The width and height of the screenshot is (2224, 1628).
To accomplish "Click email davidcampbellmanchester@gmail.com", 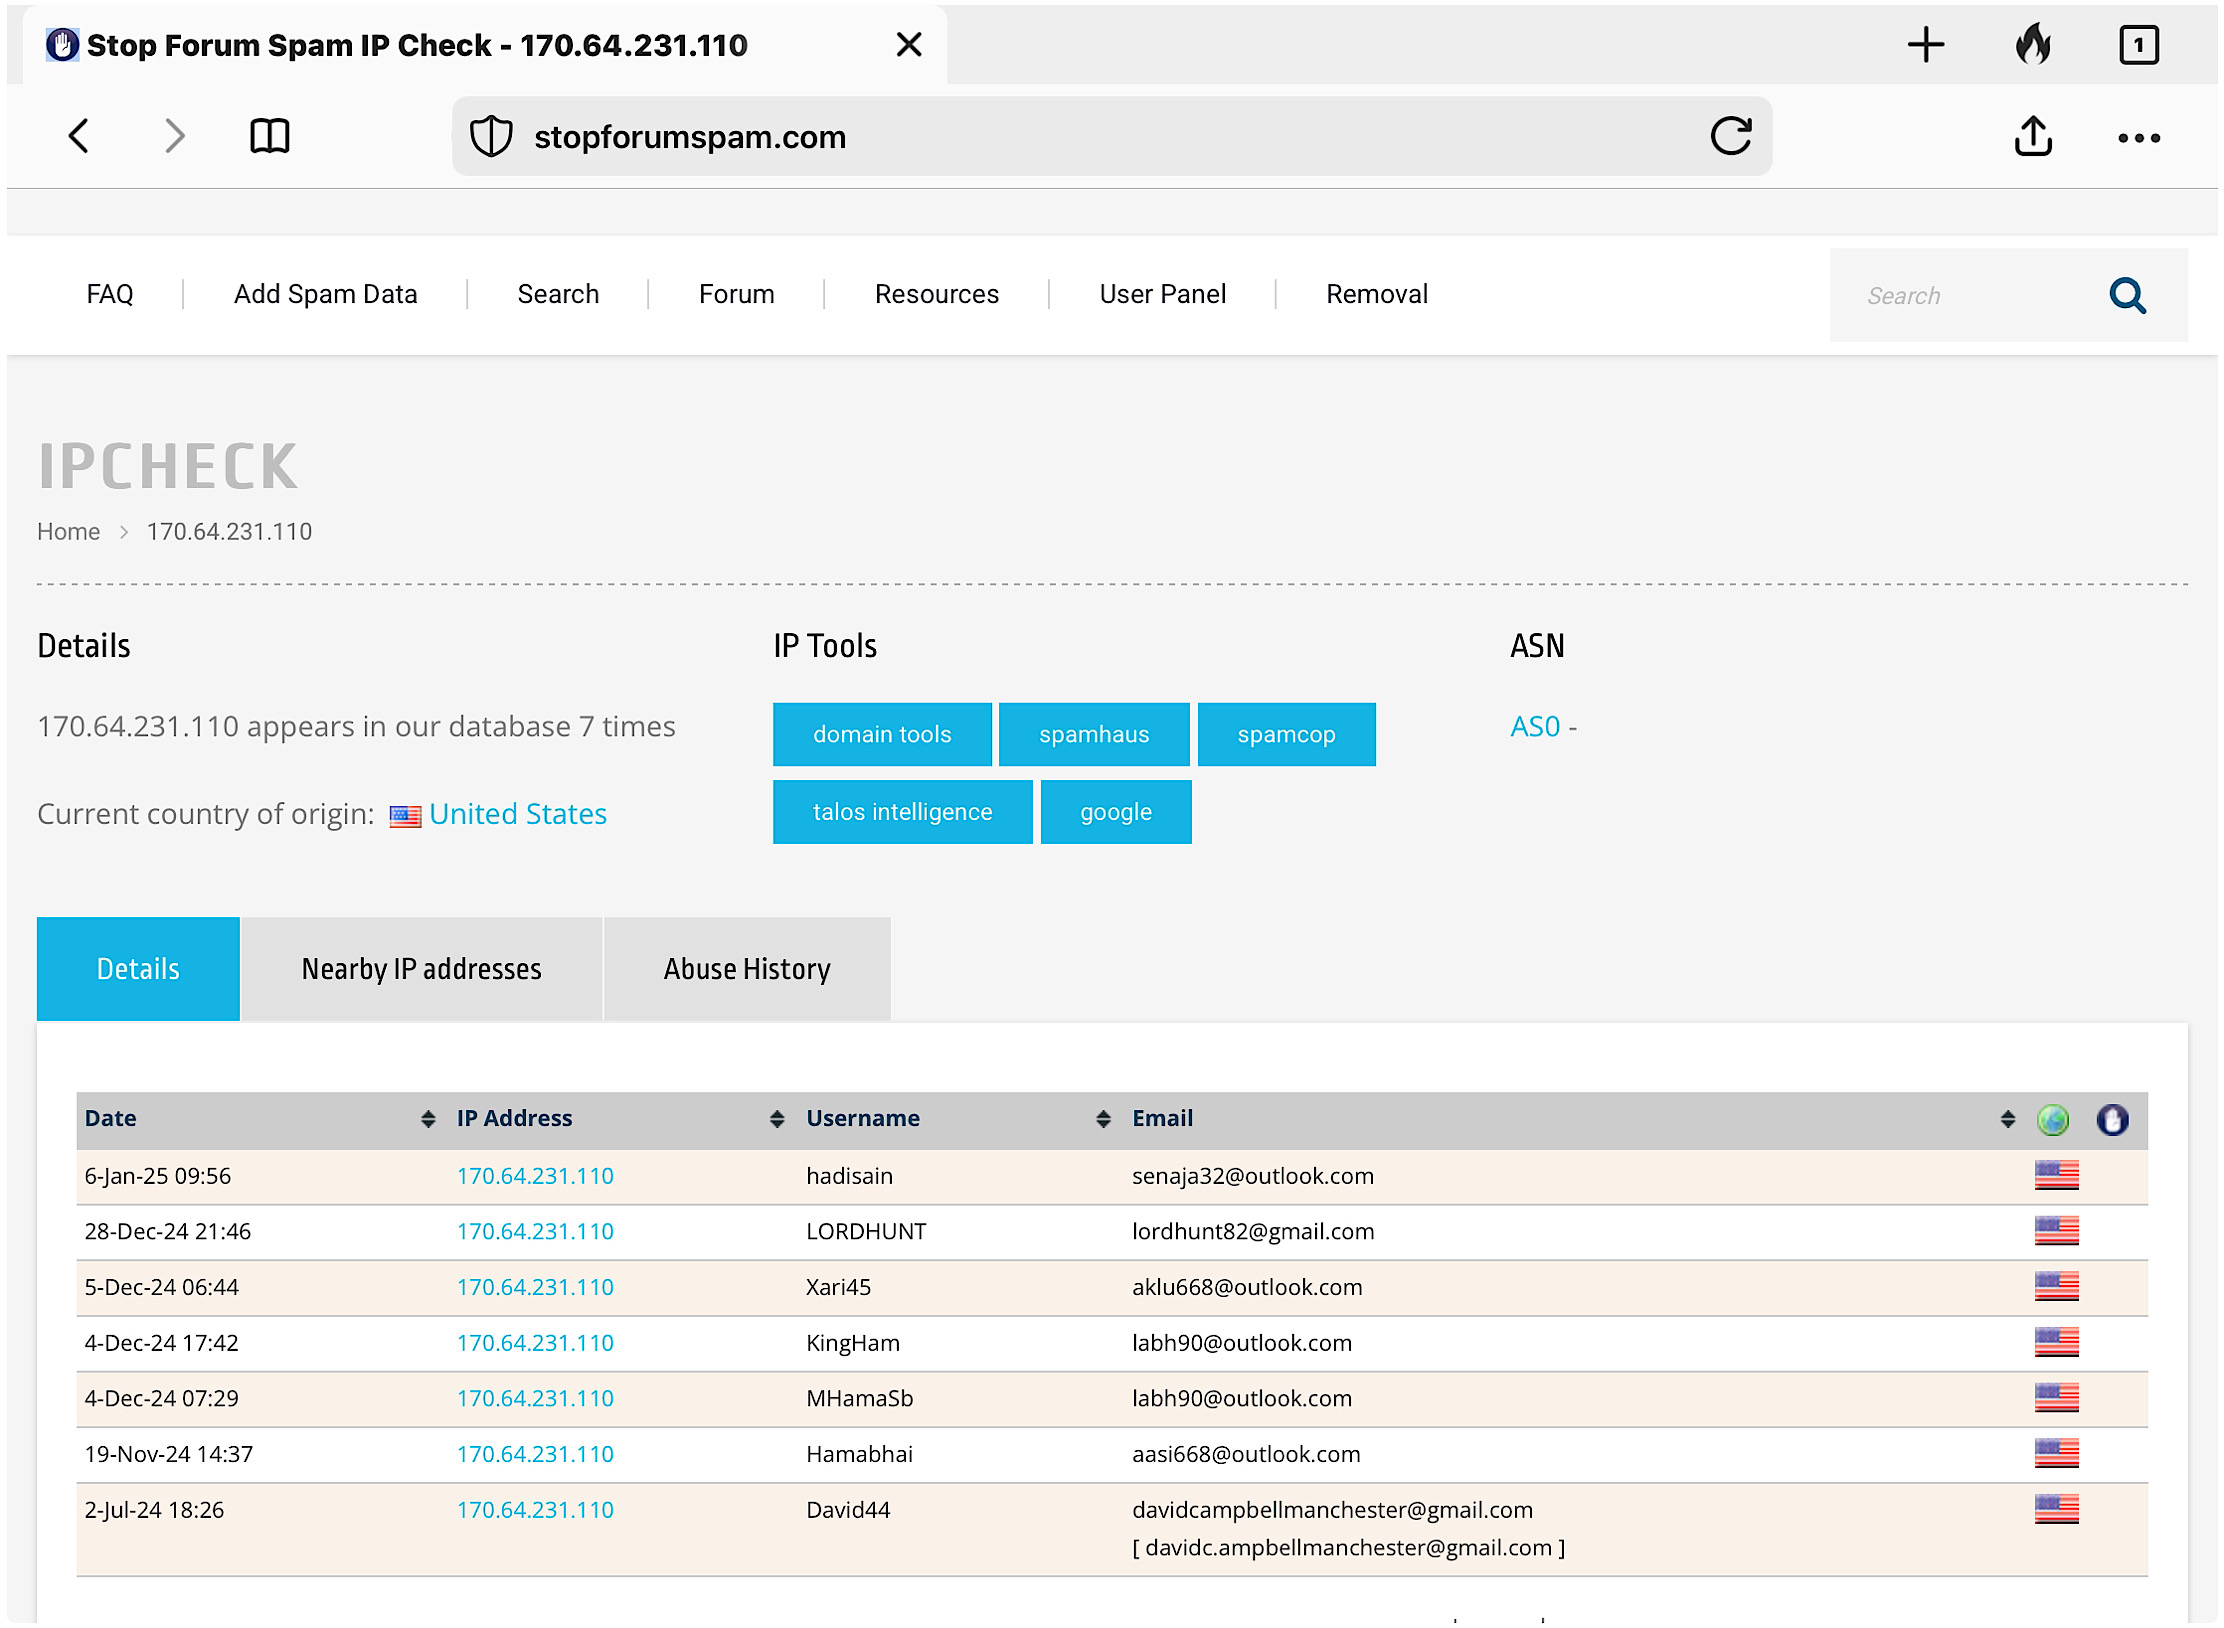I will tap(1332, 1510).
